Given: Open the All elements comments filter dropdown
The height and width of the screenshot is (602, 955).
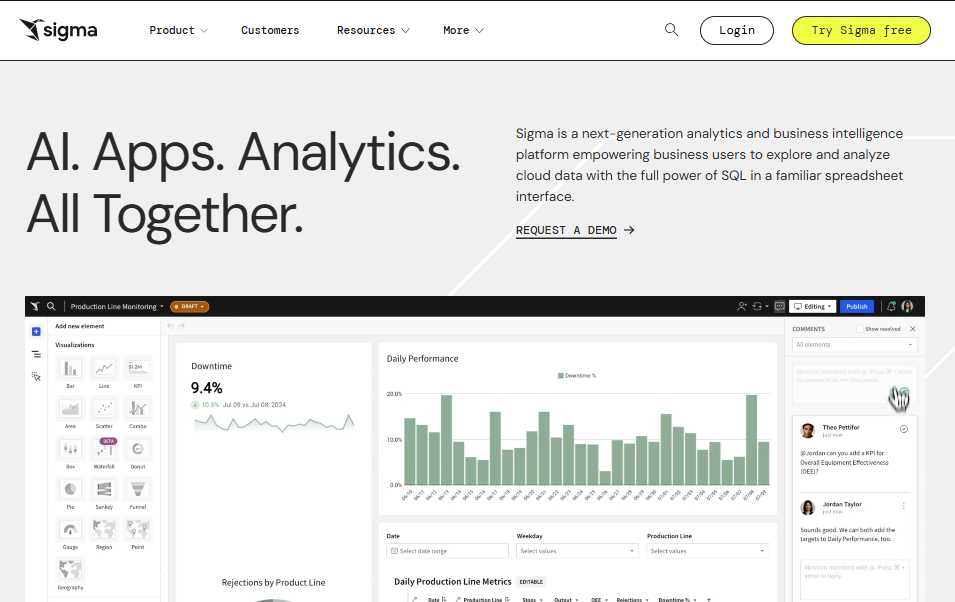Looking at the screenshot, I should pyautogui.click(x=854, y=345).
